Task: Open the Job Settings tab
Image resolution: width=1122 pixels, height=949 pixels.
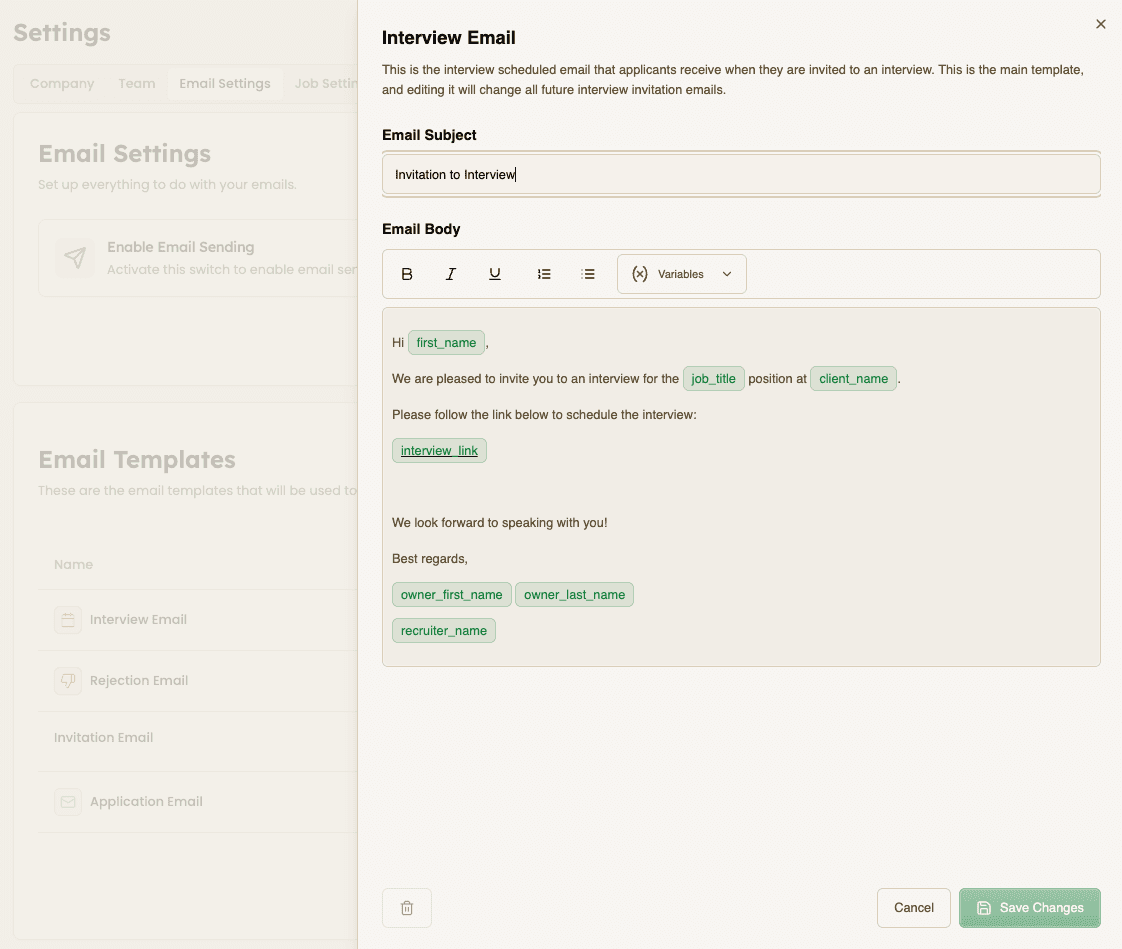Action: pos(326,84)
